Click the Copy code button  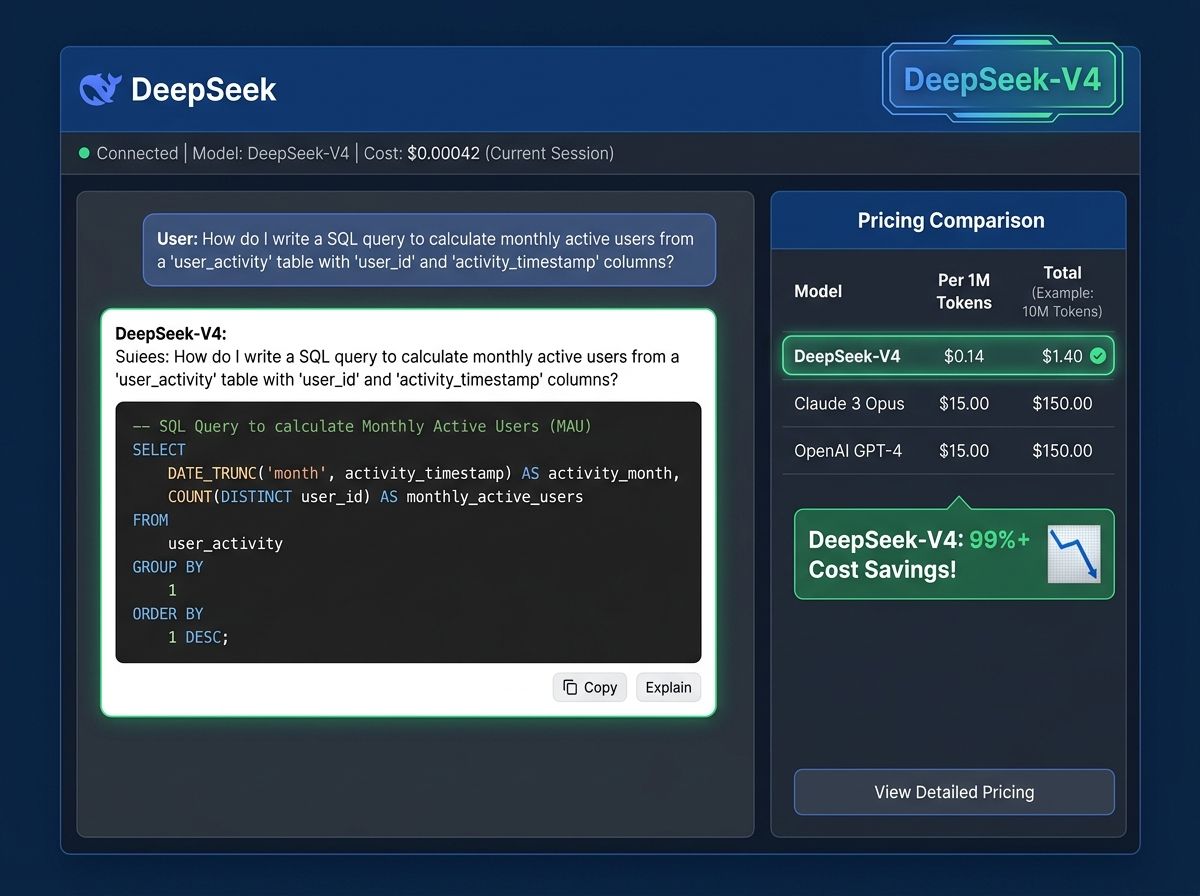point(590,687)
